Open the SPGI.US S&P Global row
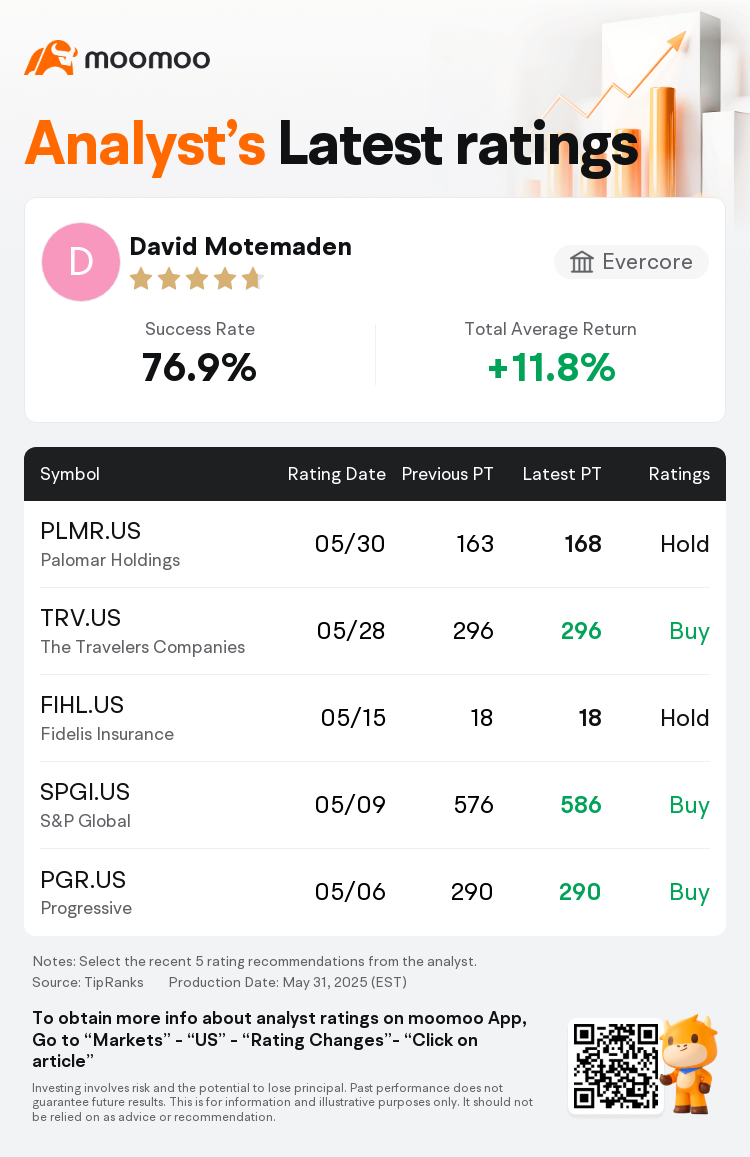 coord(375,806)
